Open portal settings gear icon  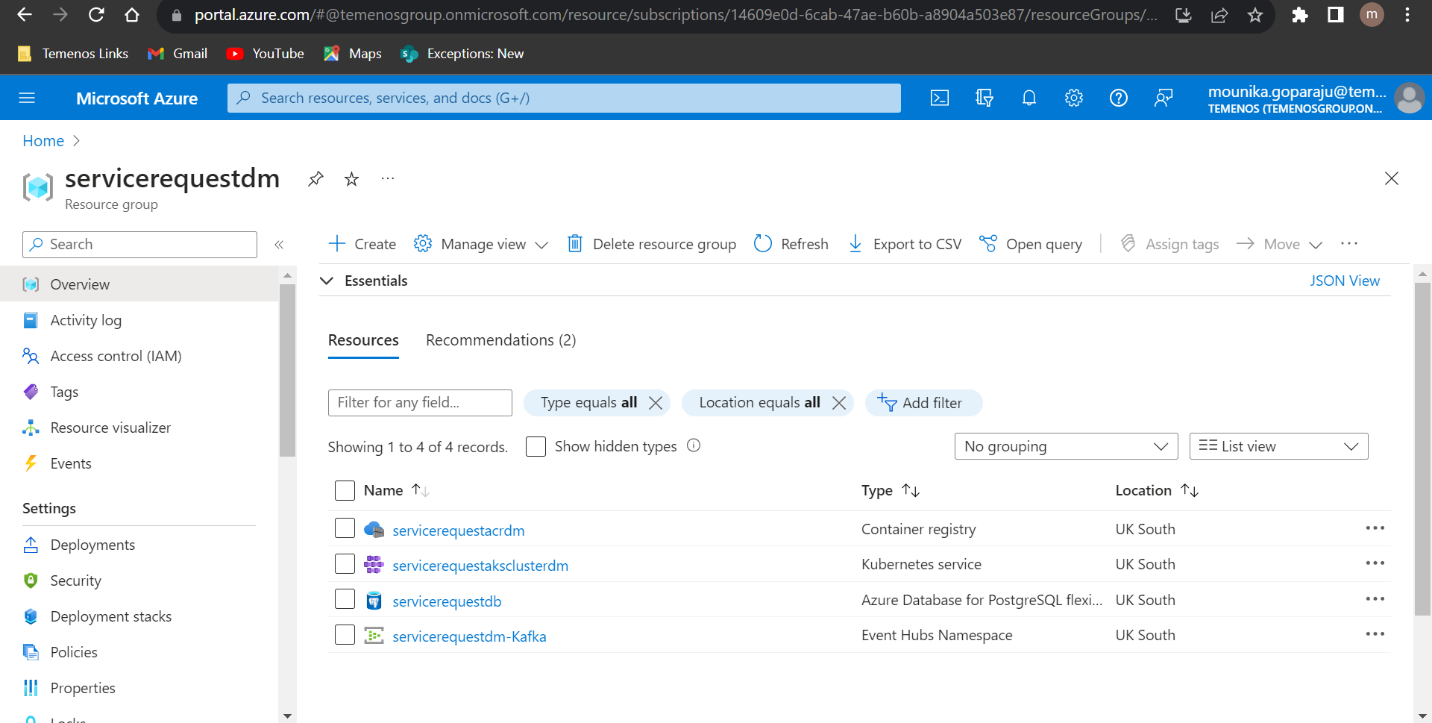coord(1074,98)
